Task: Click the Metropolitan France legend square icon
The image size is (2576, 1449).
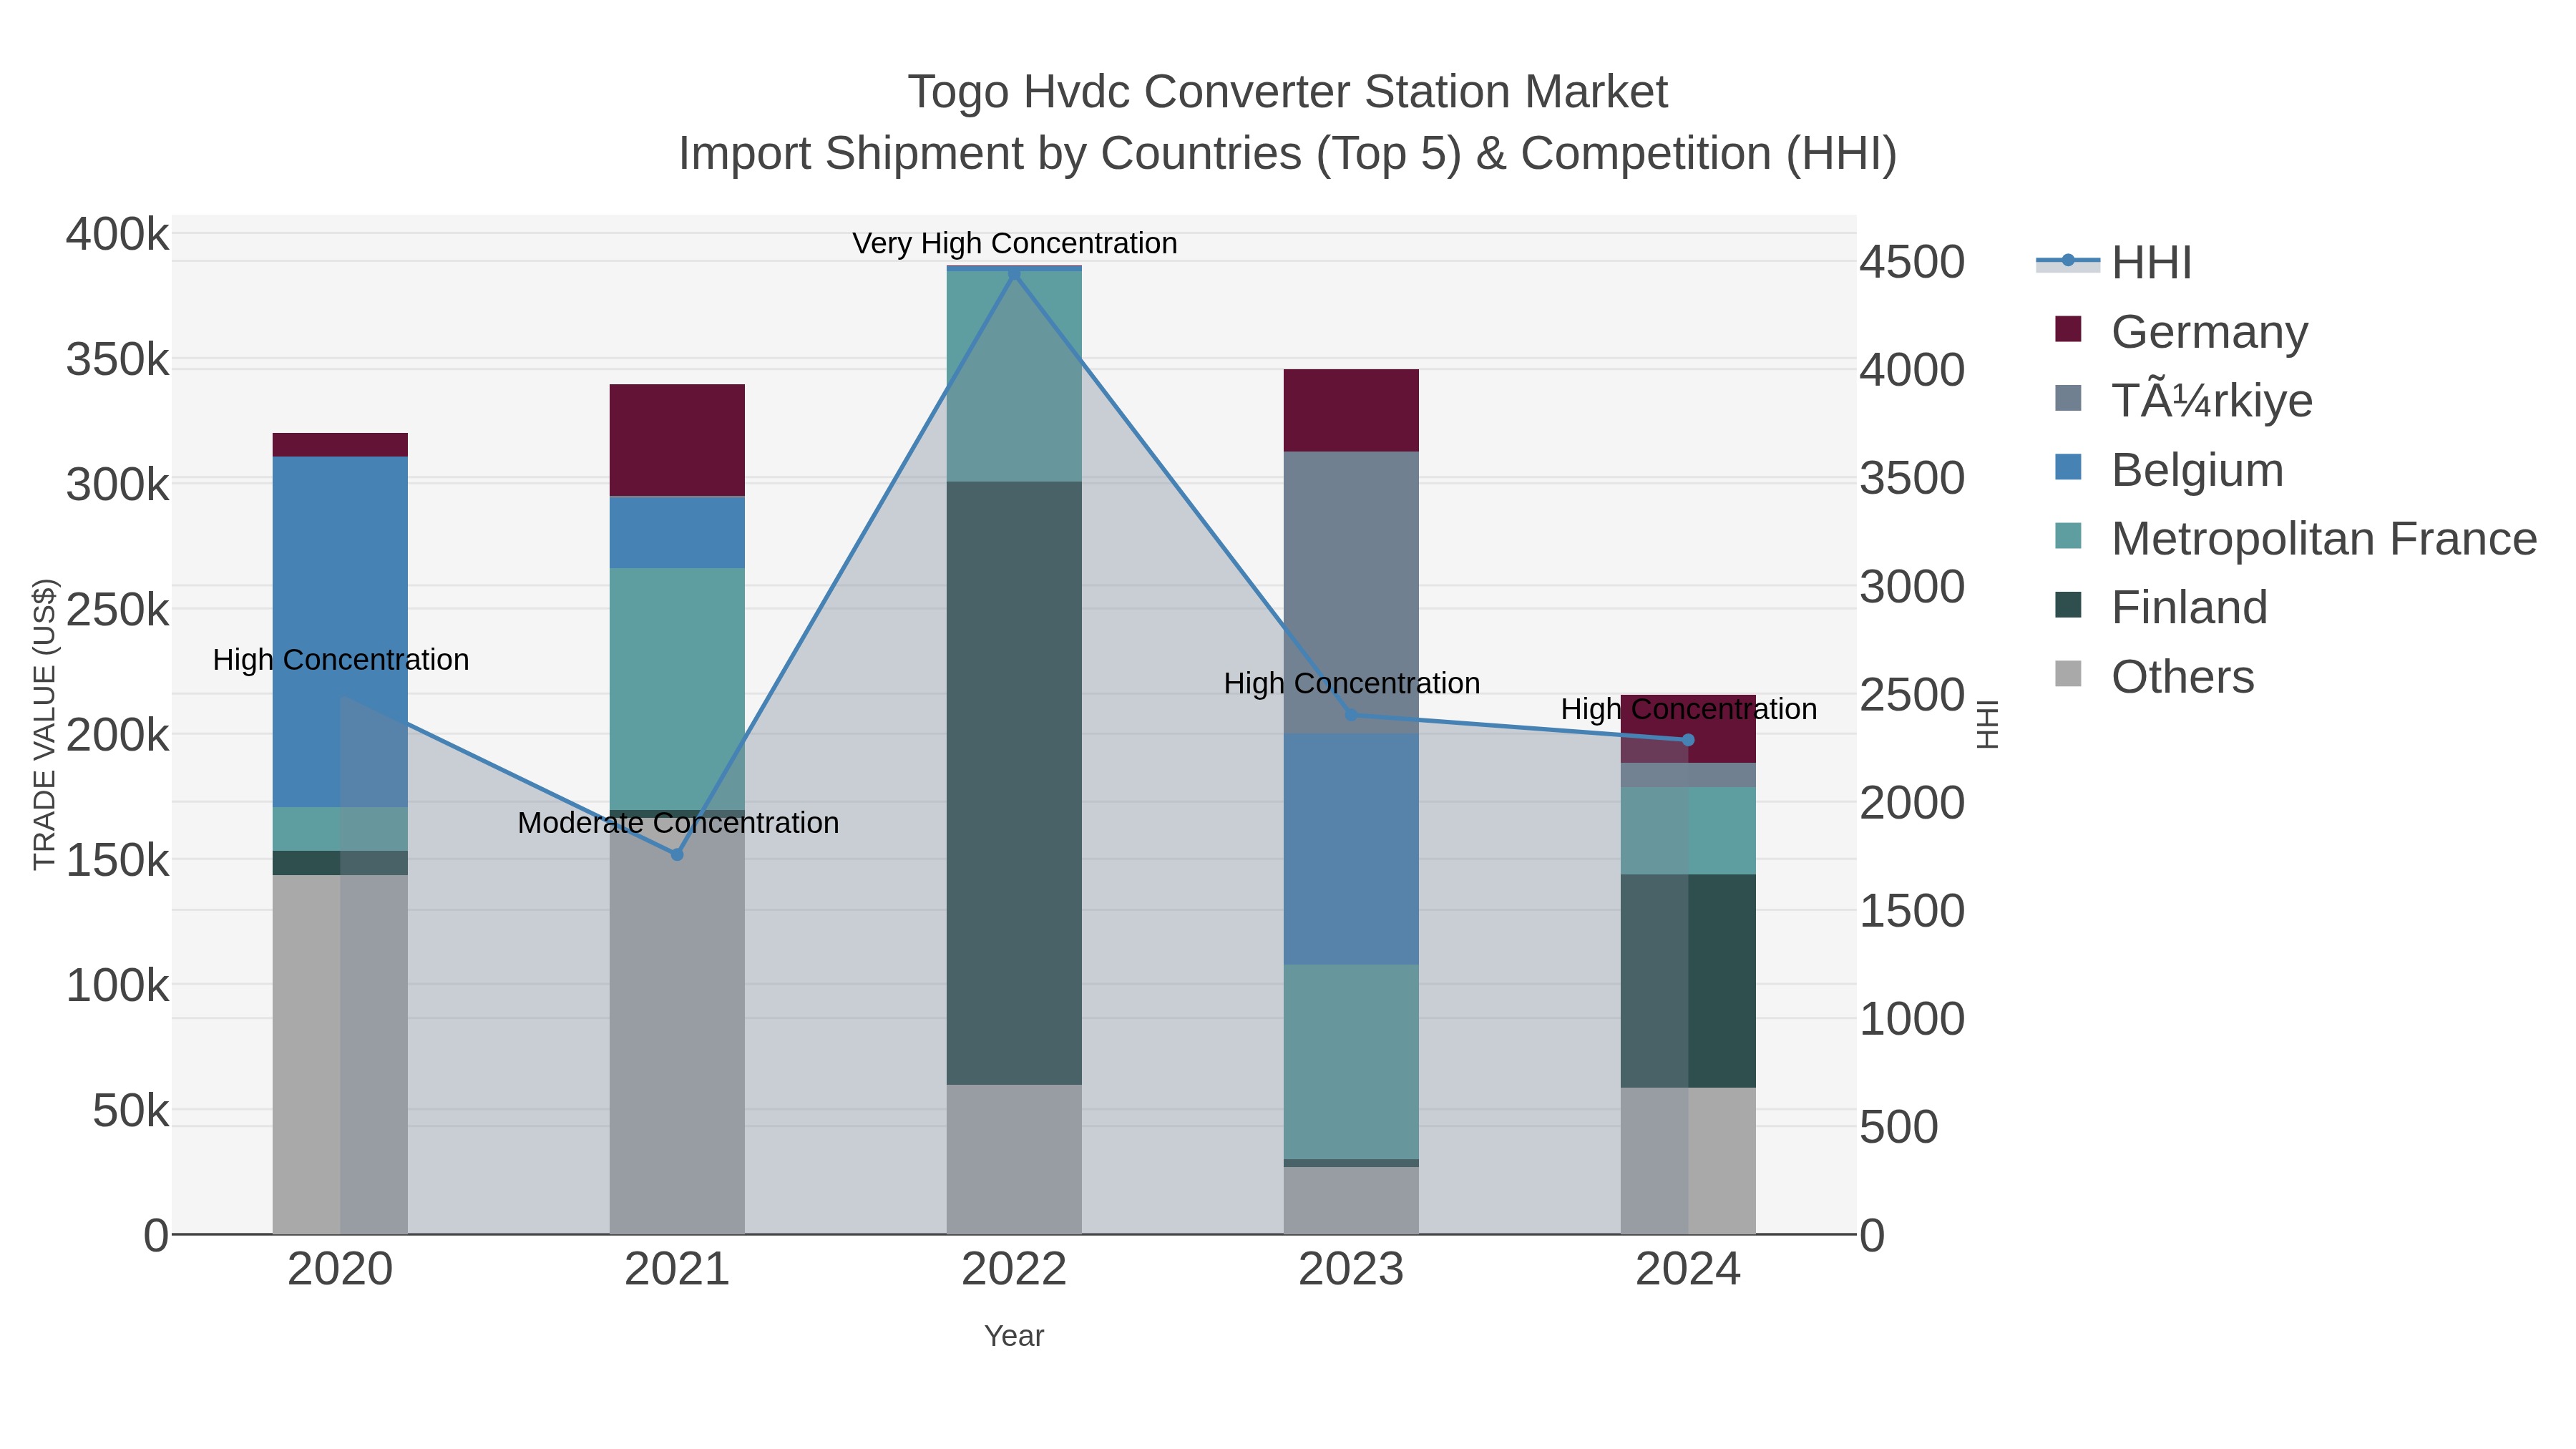Action: (2068, 536)
